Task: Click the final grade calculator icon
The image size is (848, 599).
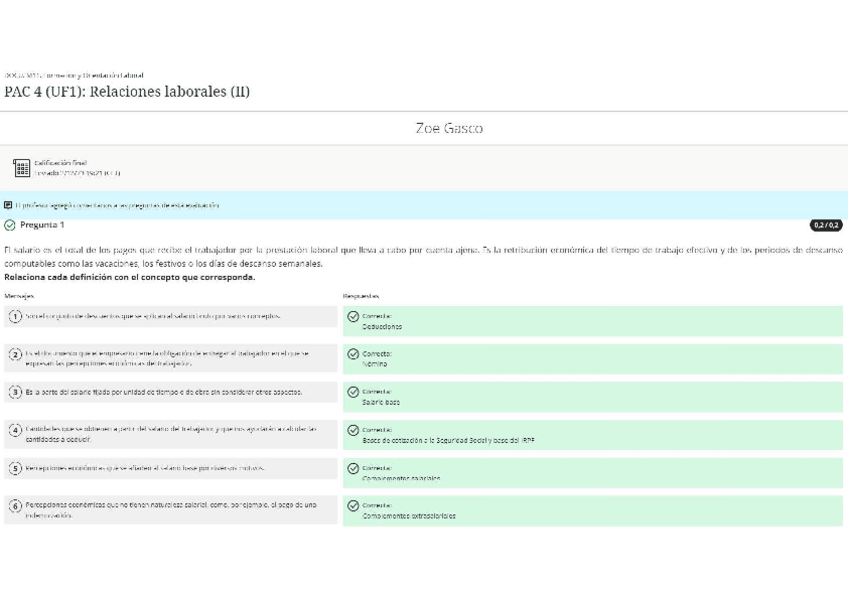Action: [21, 168]
